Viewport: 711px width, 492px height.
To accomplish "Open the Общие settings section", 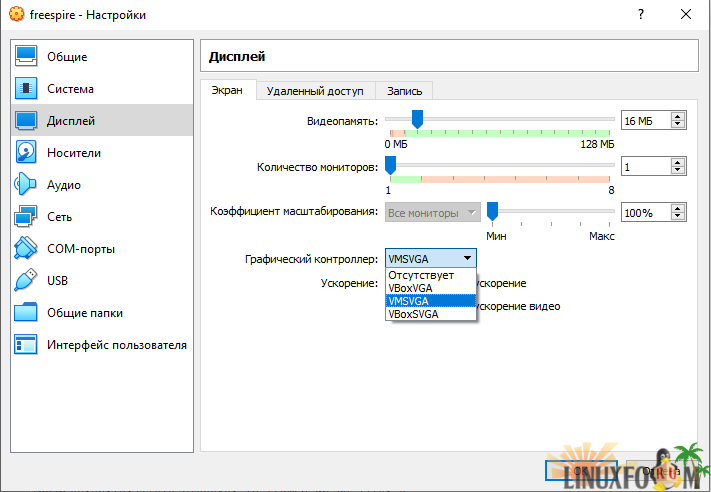I will 66,57.
